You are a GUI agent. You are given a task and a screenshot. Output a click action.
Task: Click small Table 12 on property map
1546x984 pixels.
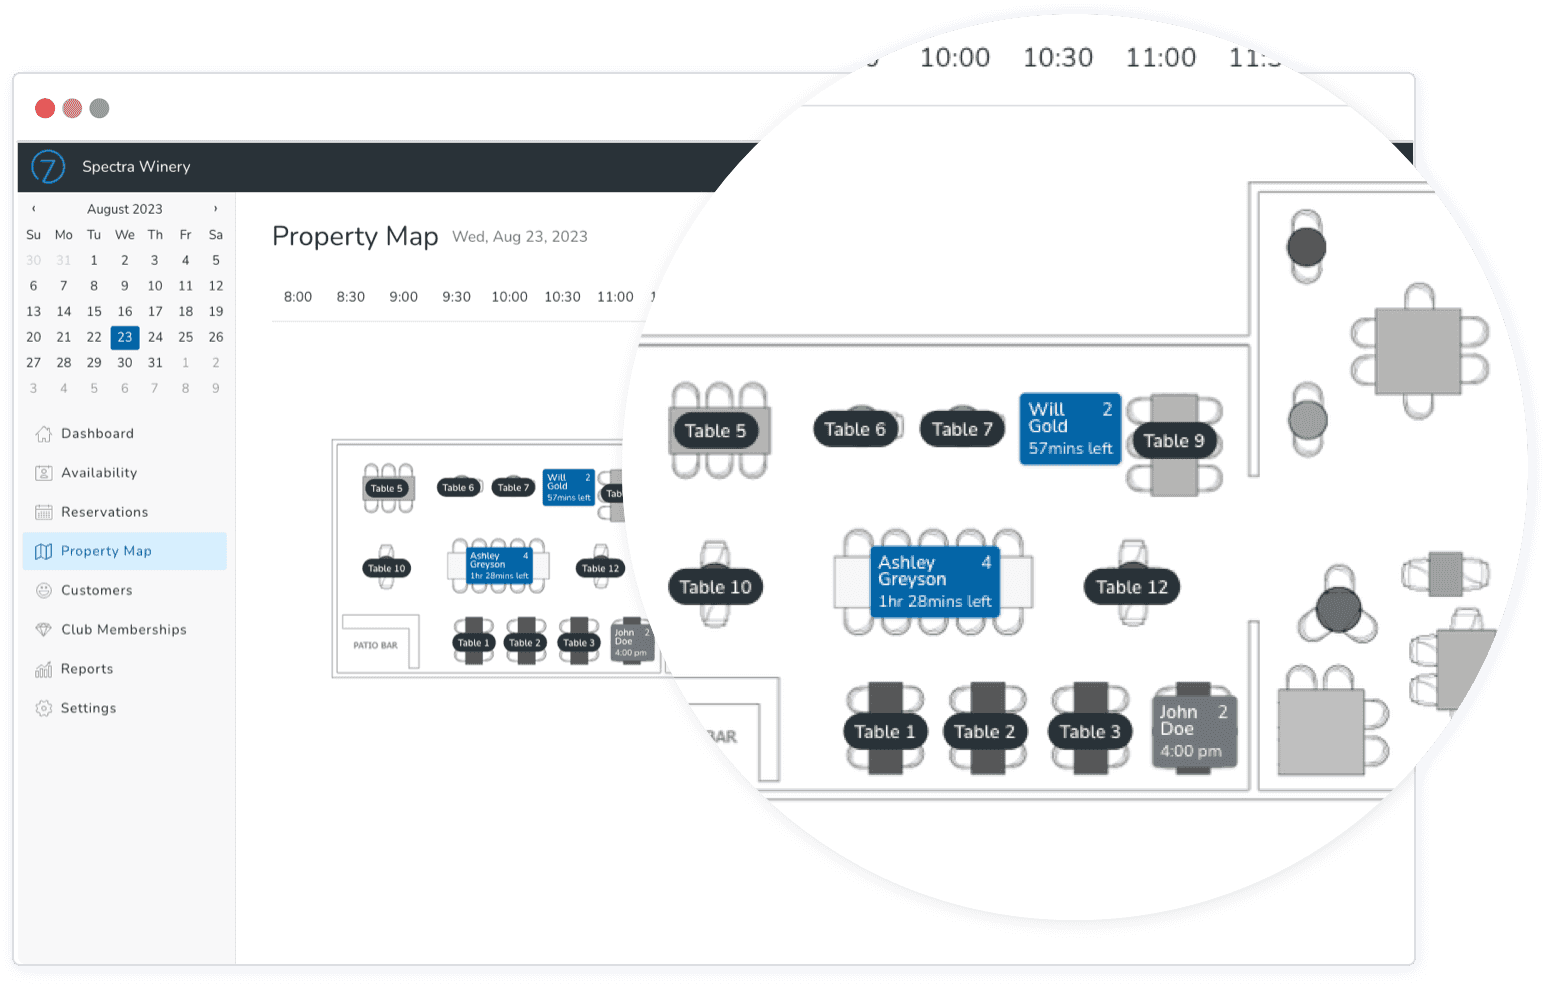pos(601,568)
